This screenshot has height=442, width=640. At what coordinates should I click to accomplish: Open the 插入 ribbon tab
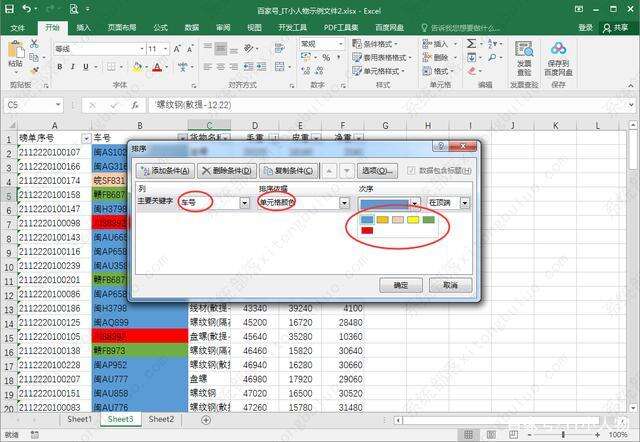pos(84,28)
